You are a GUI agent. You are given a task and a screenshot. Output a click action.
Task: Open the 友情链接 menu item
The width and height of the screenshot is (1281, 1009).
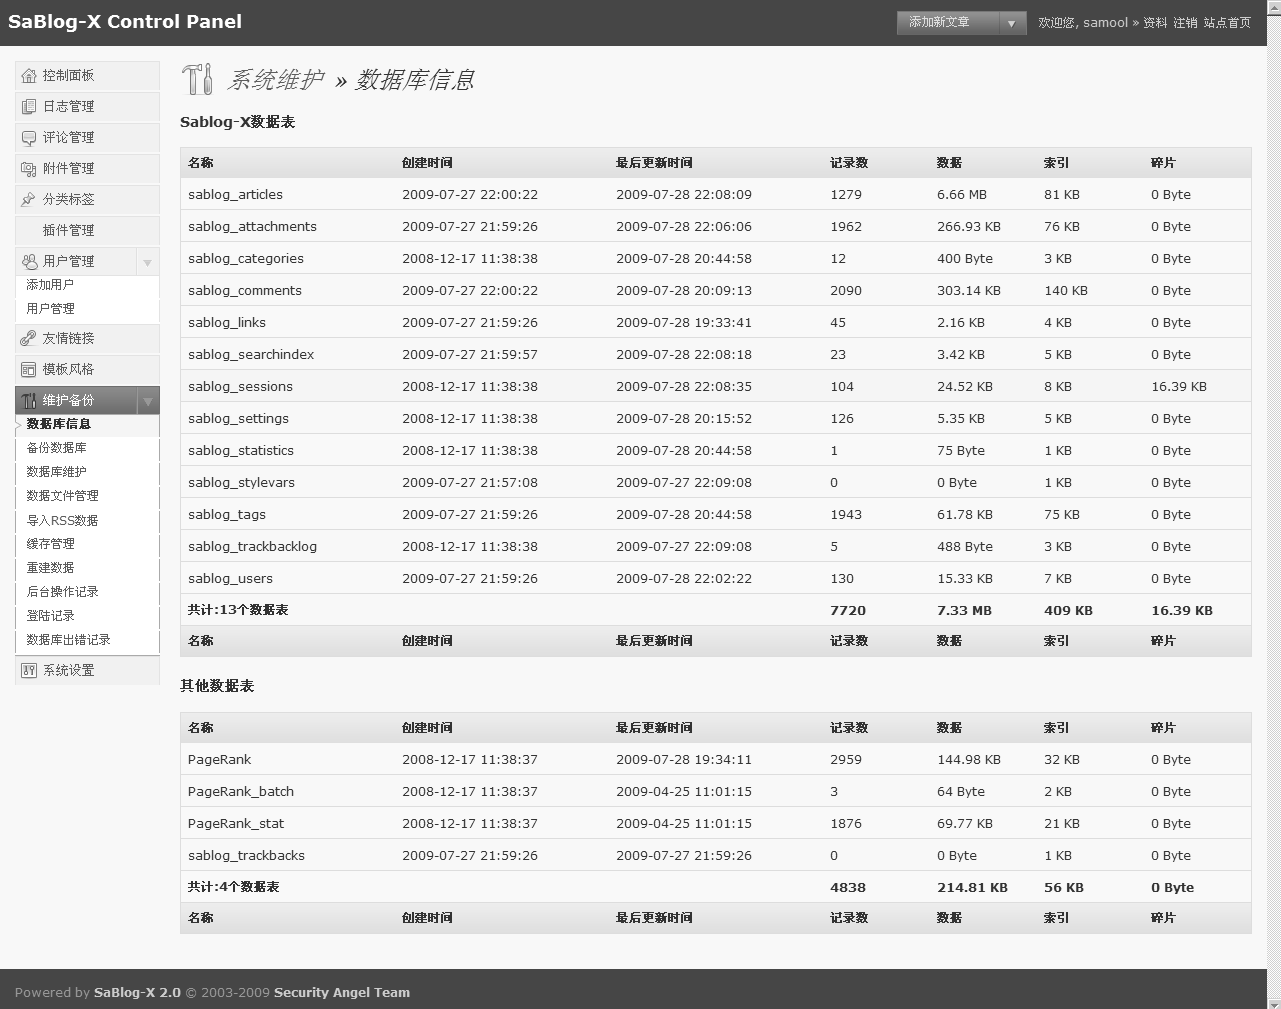(87, 339)
